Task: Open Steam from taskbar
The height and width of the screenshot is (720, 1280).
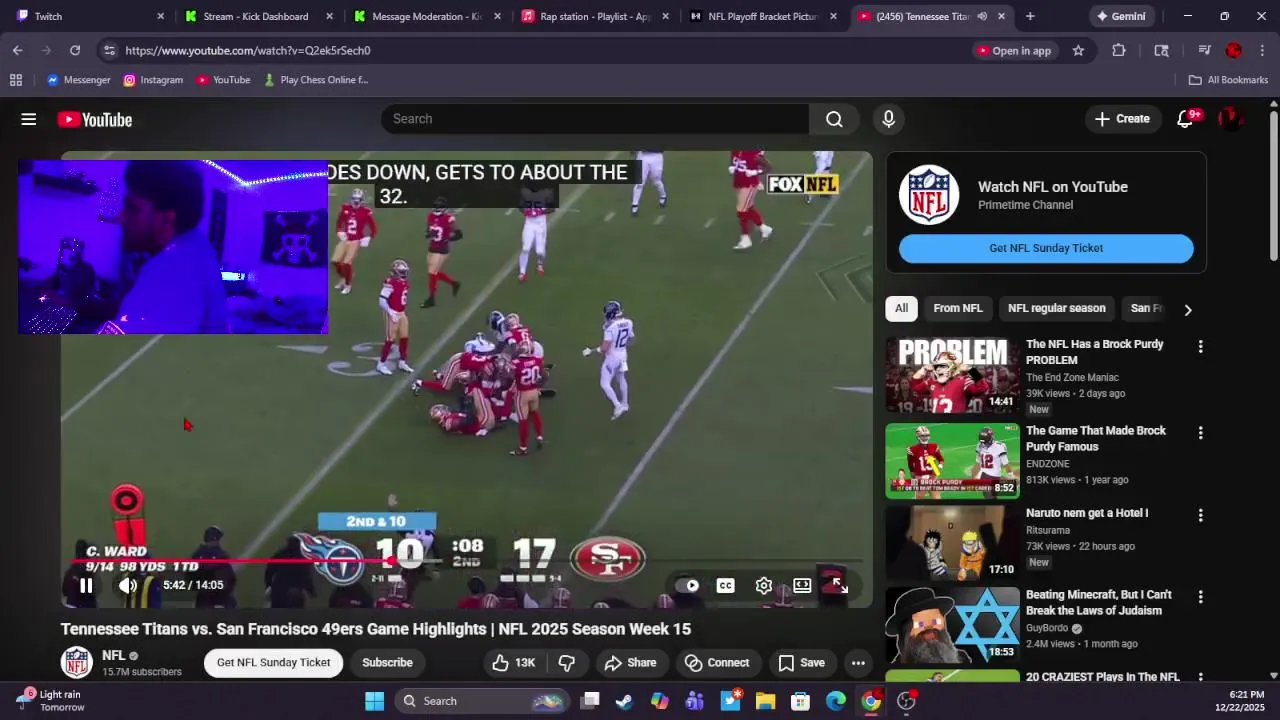Action: pos(624,701)
